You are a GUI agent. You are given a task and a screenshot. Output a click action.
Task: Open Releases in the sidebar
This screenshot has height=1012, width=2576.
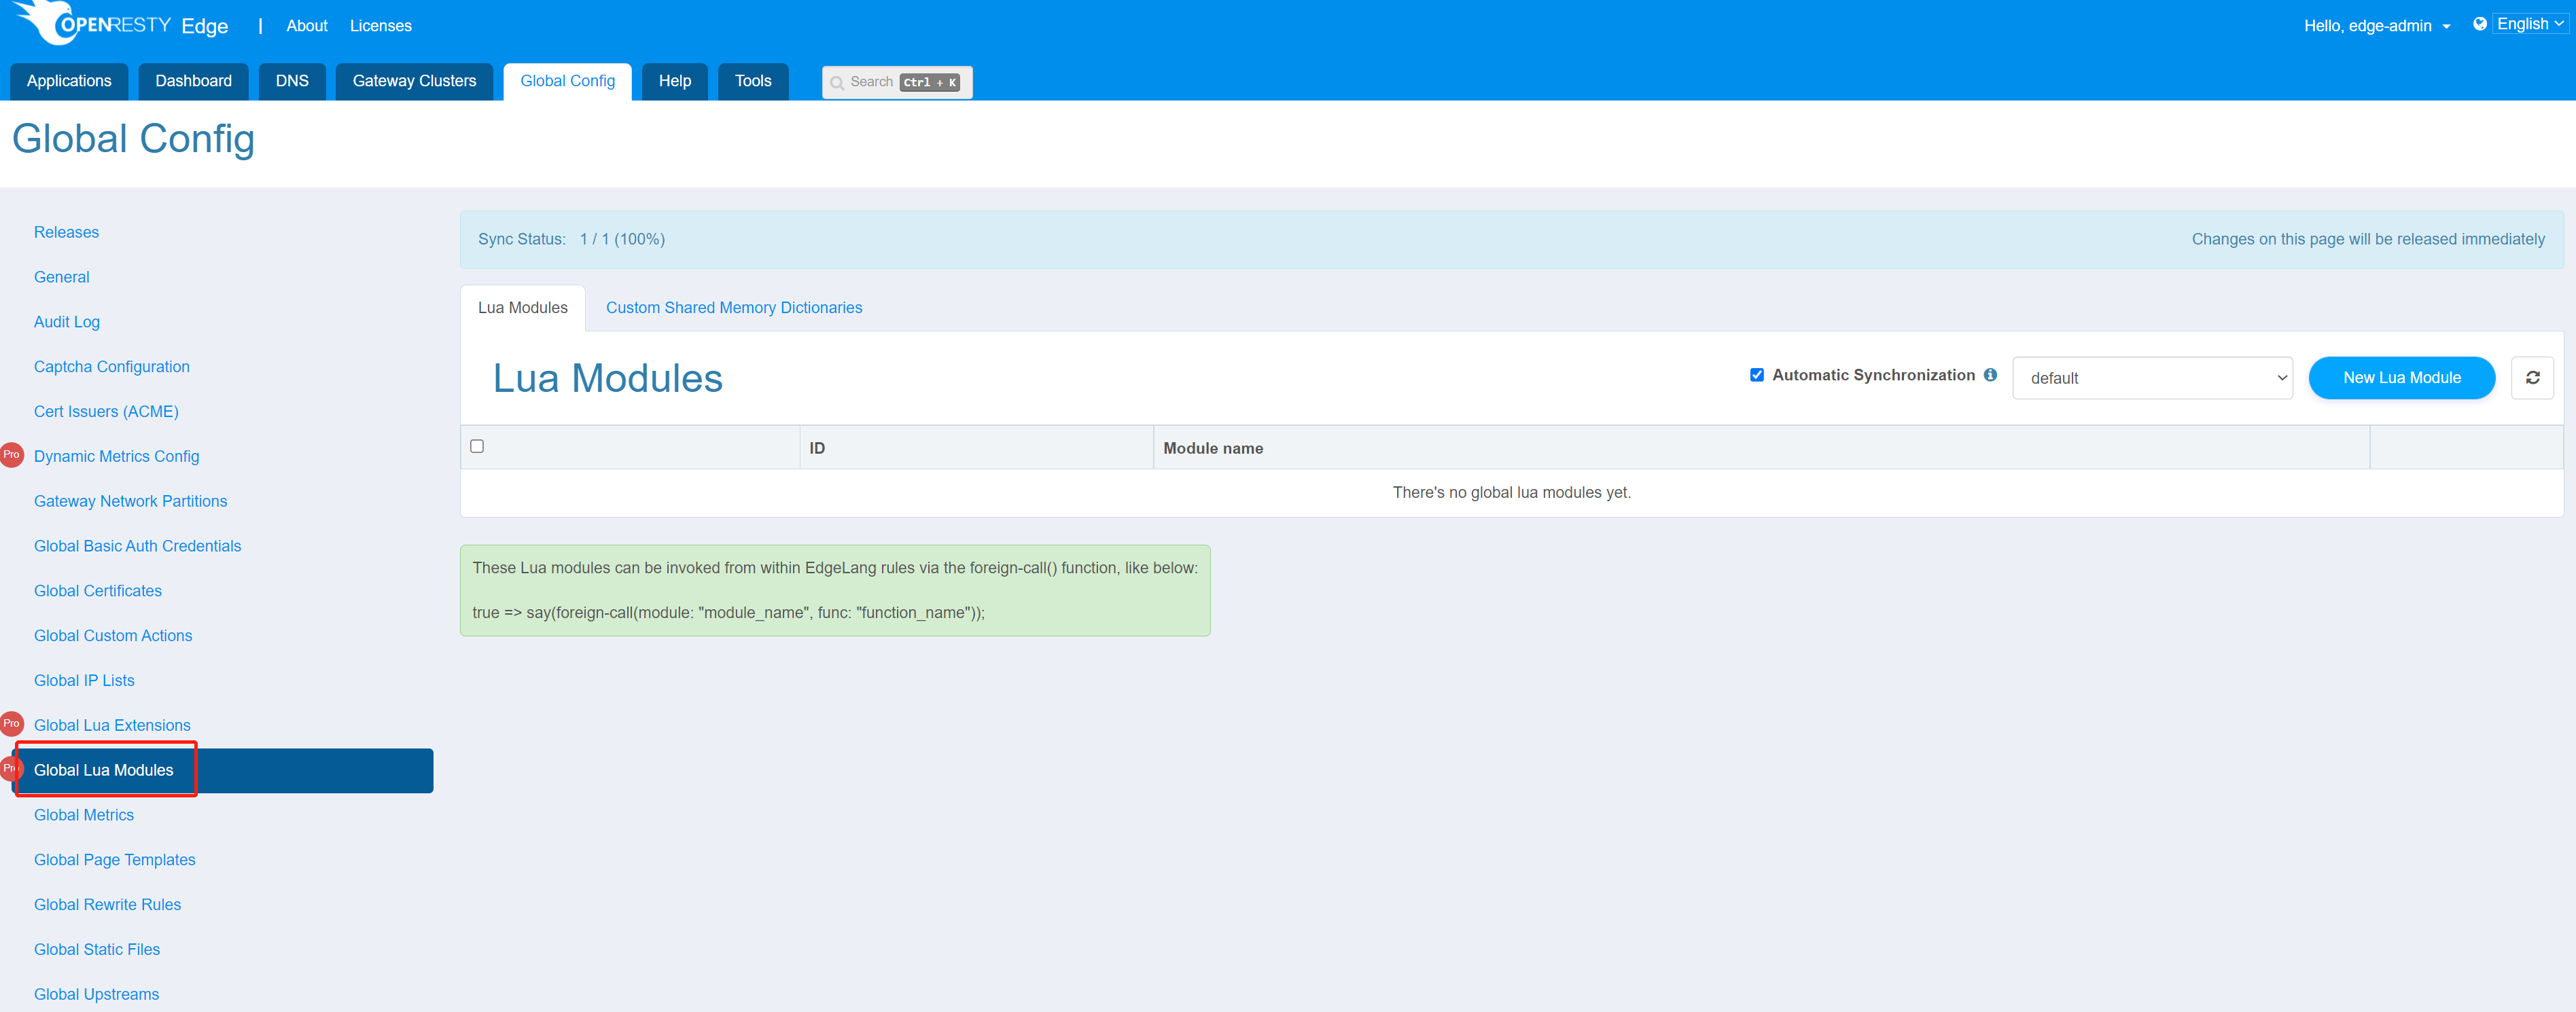point(66,232)
